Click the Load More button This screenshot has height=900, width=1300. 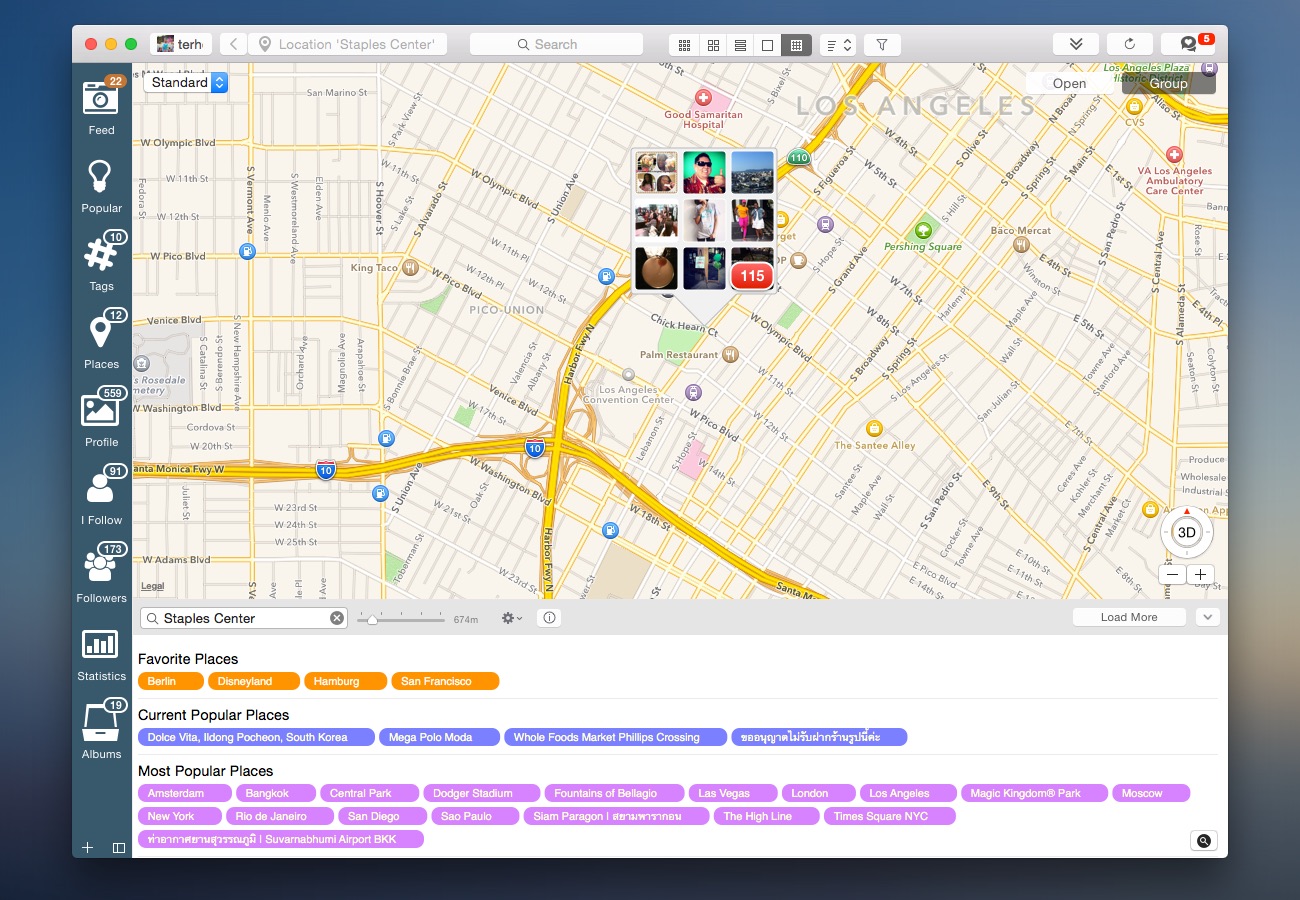1129,617
